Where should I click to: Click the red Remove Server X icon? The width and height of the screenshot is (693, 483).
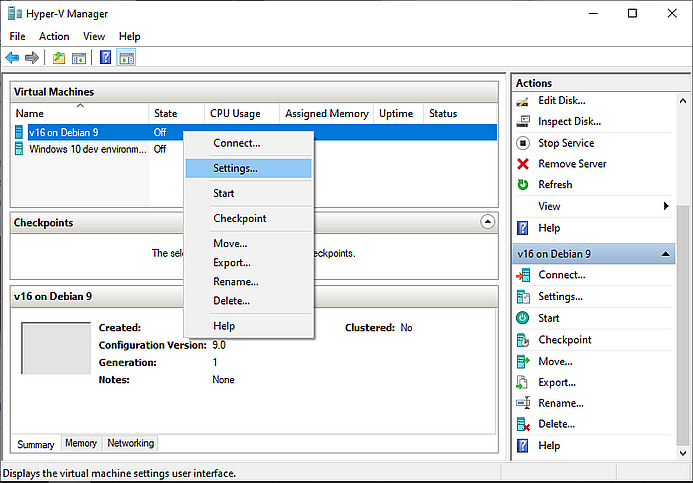coord(523,164)
